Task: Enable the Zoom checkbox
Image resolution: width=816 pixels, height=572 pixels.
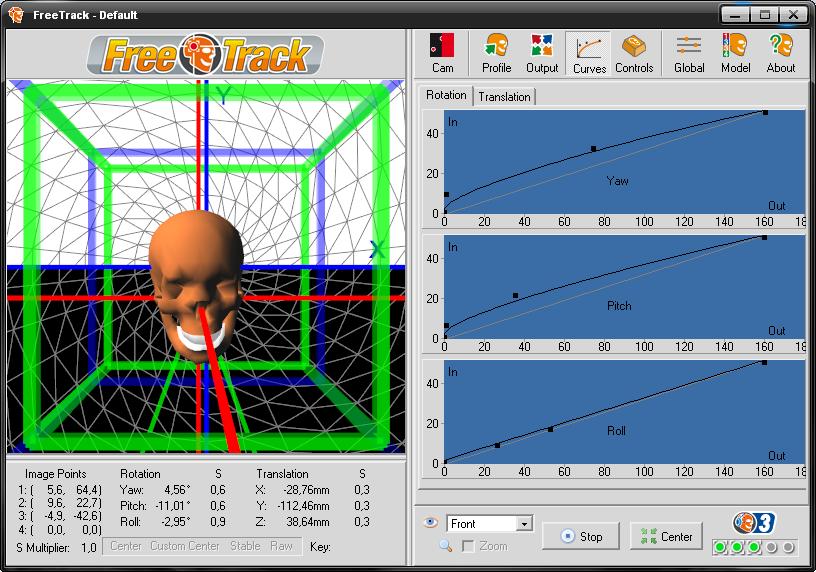Action: coord(468,546)
